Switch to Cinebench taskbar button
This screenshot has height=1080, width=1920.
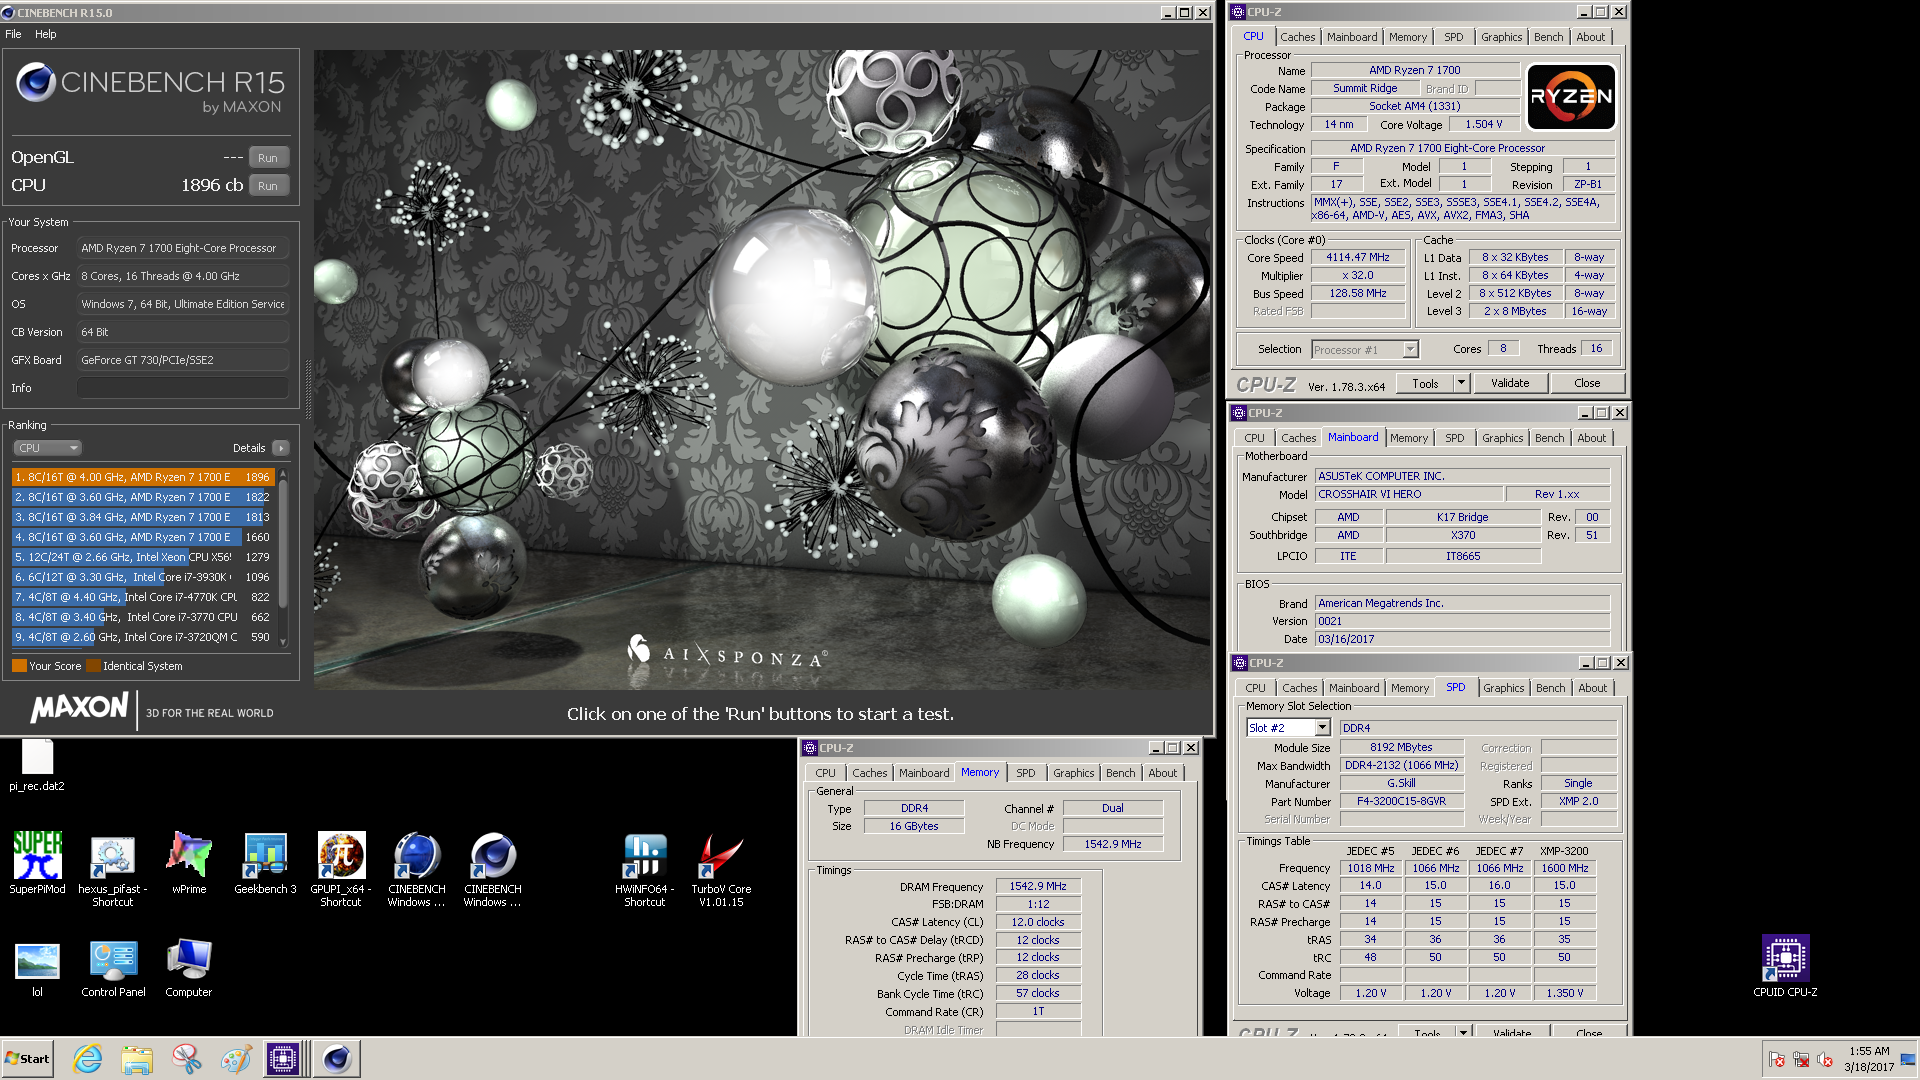coord(337,1058)
